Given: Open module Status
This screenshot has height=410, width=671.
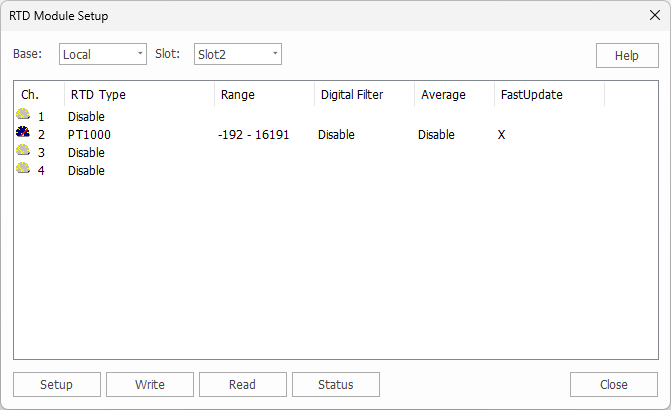Looking at the screenshot, I should 336,385.
